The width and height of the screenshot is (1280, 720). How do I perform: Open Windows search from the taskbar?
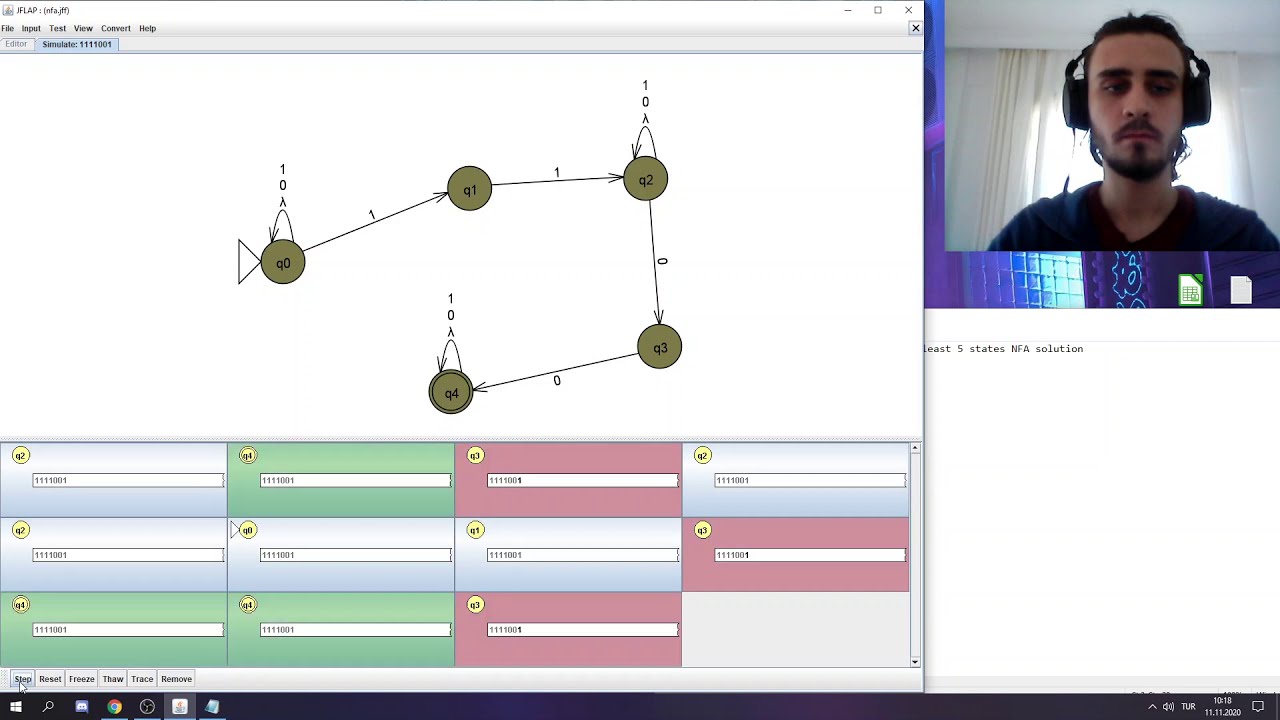(x=48, y=707)
